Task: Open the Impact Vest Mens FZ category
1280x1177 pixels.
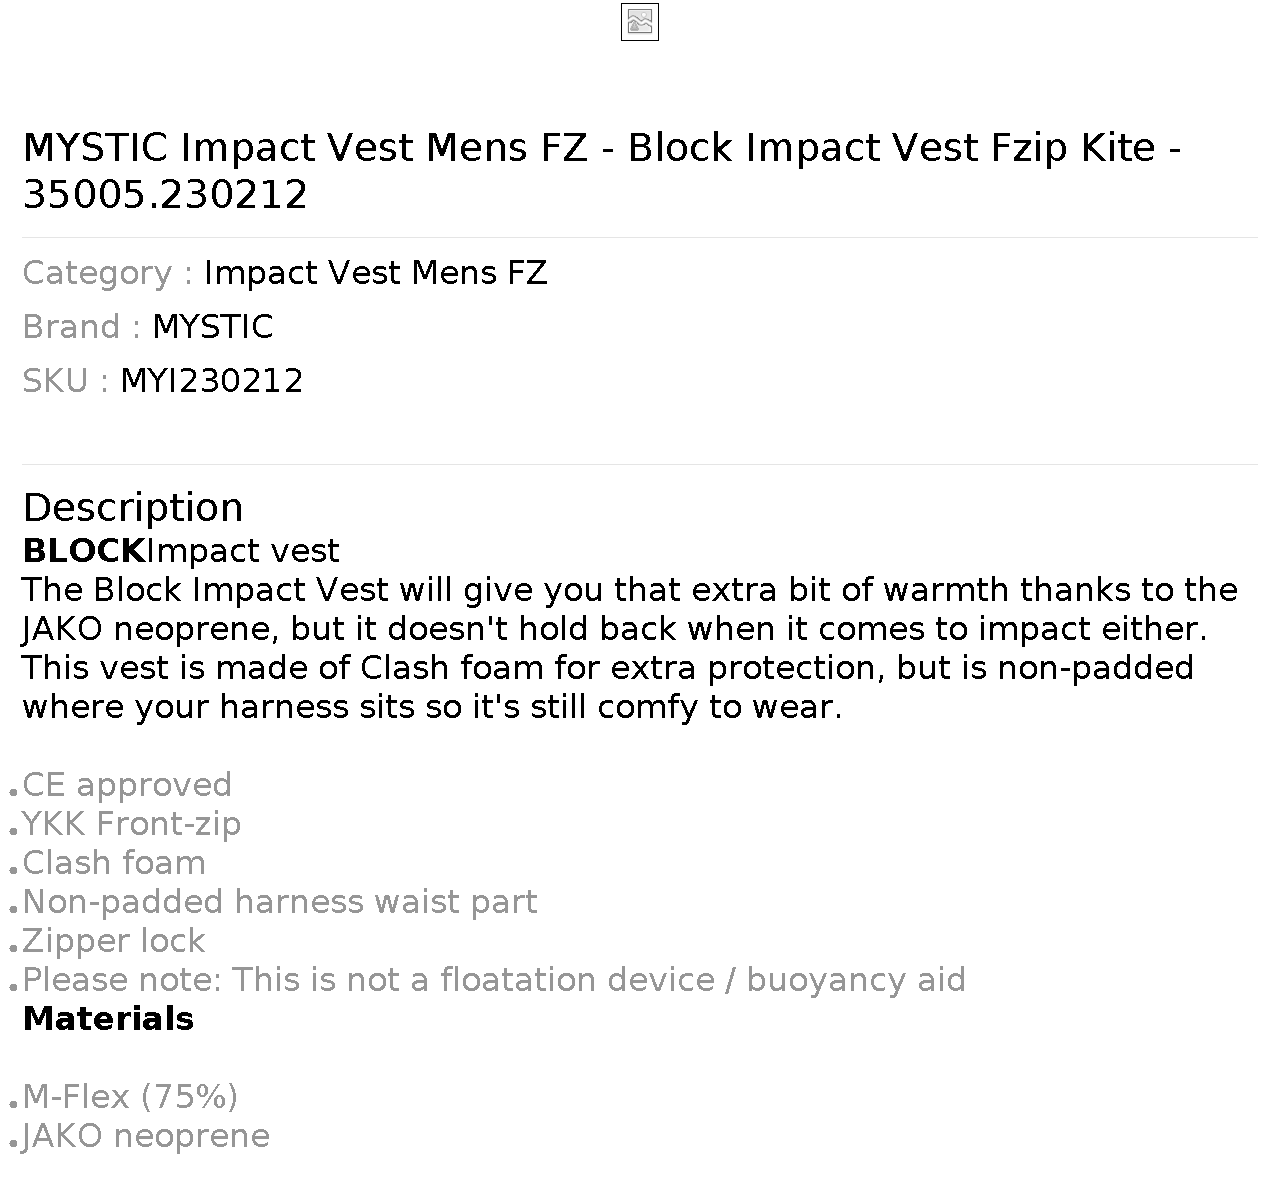Action: tap(376, 273)
